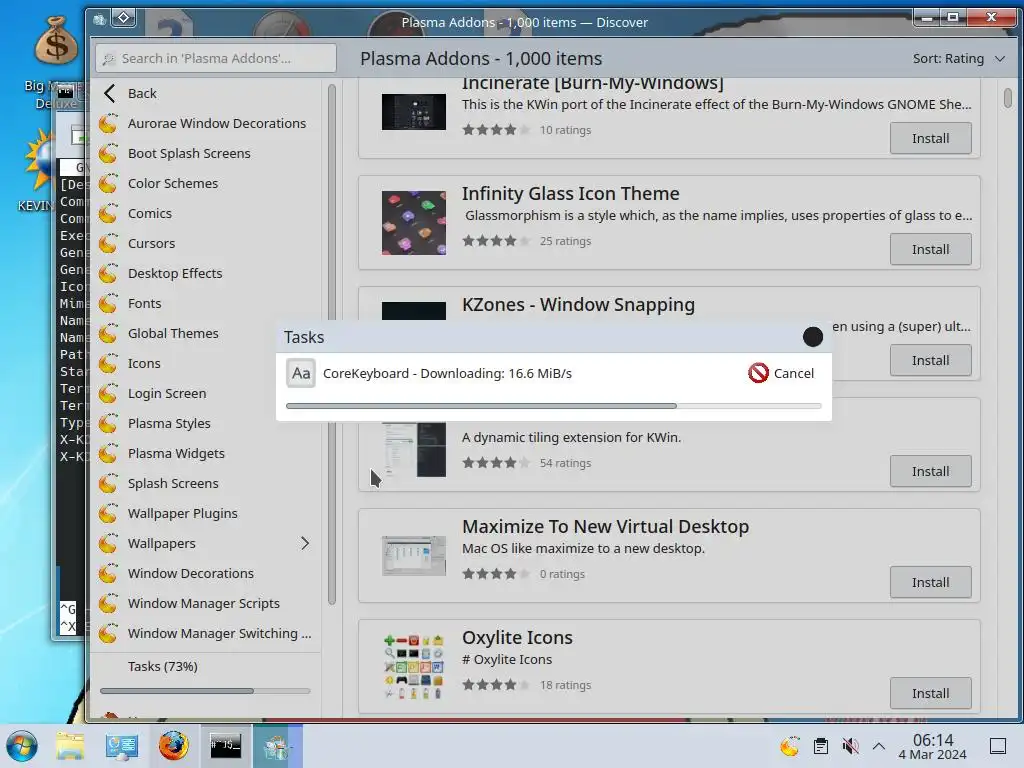Install Incinerate Burn-My-Windows effect
Viewport: 1024px width, 768px height.
pos(931,138)
